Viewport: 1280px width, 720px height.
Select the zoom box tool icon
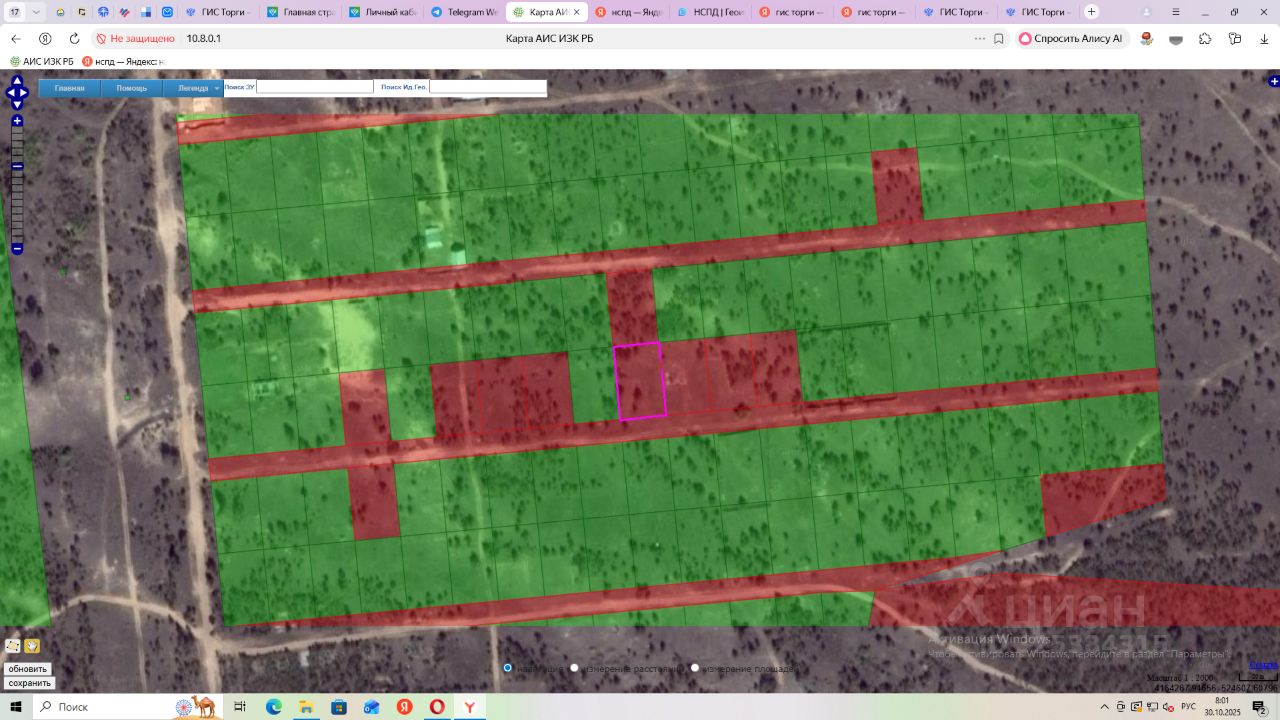[x=13, y=646]
